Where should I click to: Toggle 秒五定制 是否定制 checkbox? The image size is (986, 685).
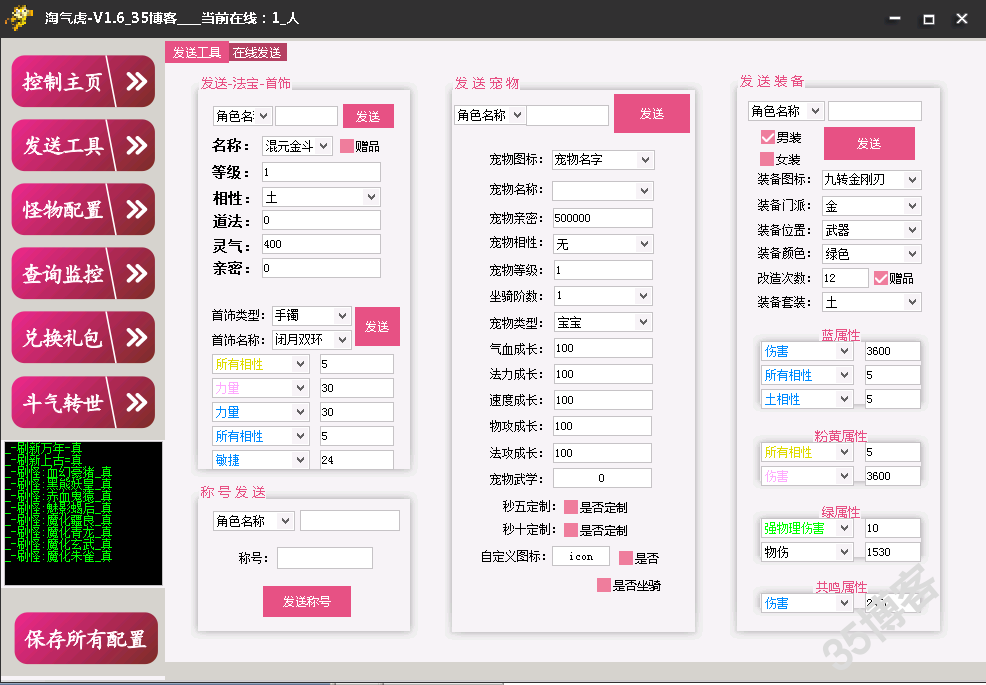point(571,507)
